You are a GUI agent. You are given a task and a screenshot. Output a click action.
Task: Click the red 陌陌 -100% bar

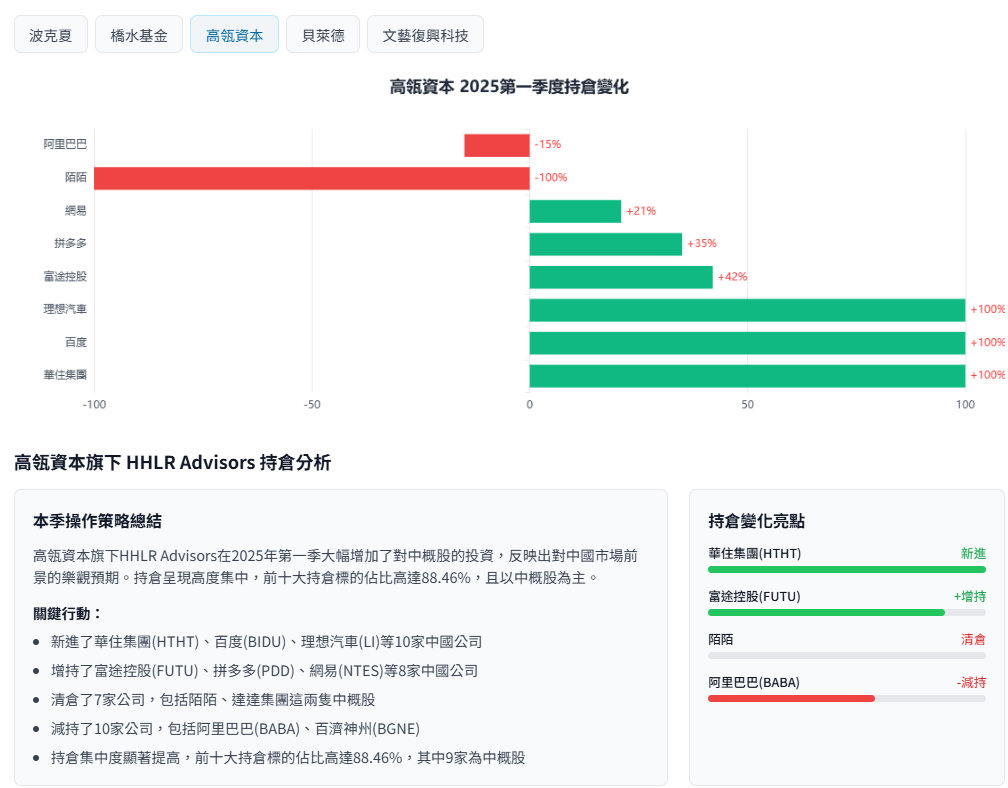click(312, 178)
